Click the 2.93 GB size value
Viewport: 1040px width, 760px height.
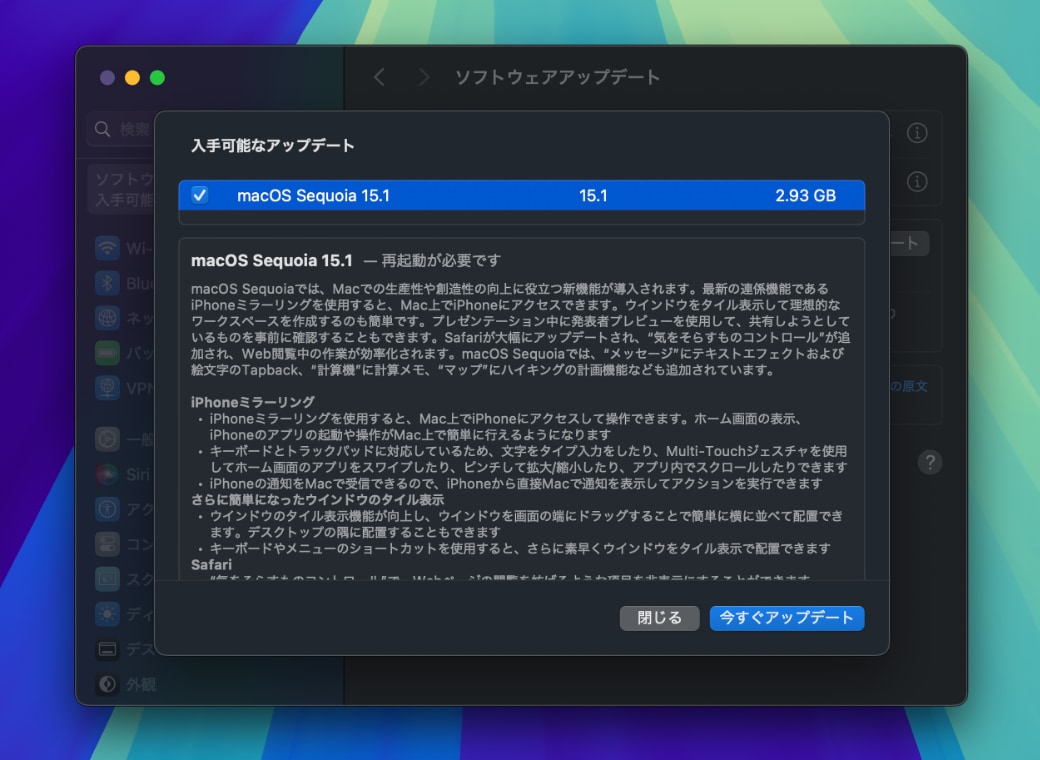(x=805, y=196)
